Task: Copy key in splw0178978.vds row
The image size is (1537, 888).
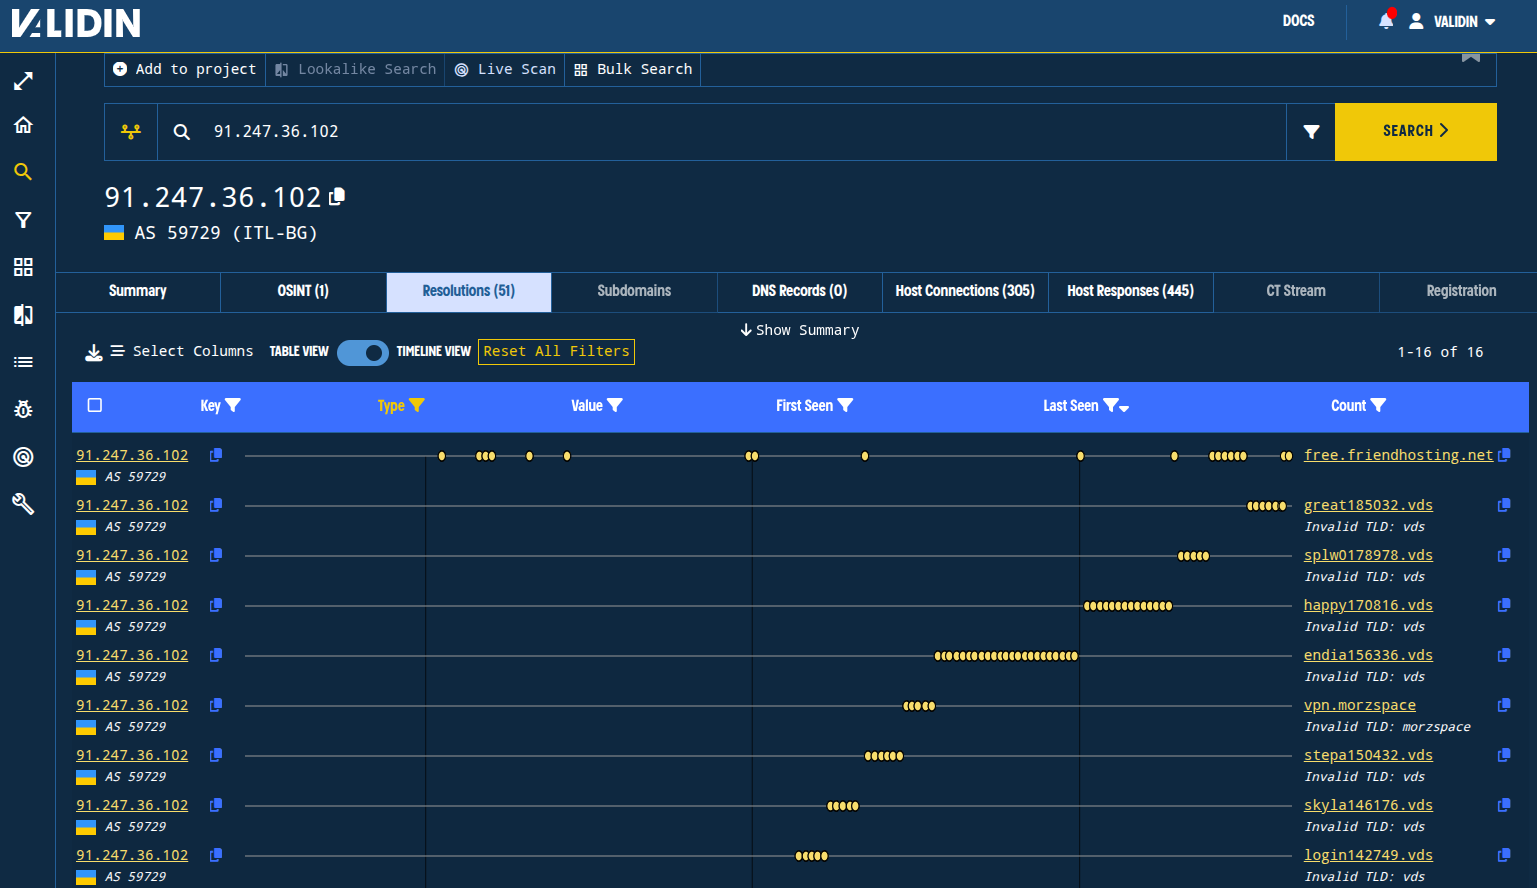Action: (215, 555)
